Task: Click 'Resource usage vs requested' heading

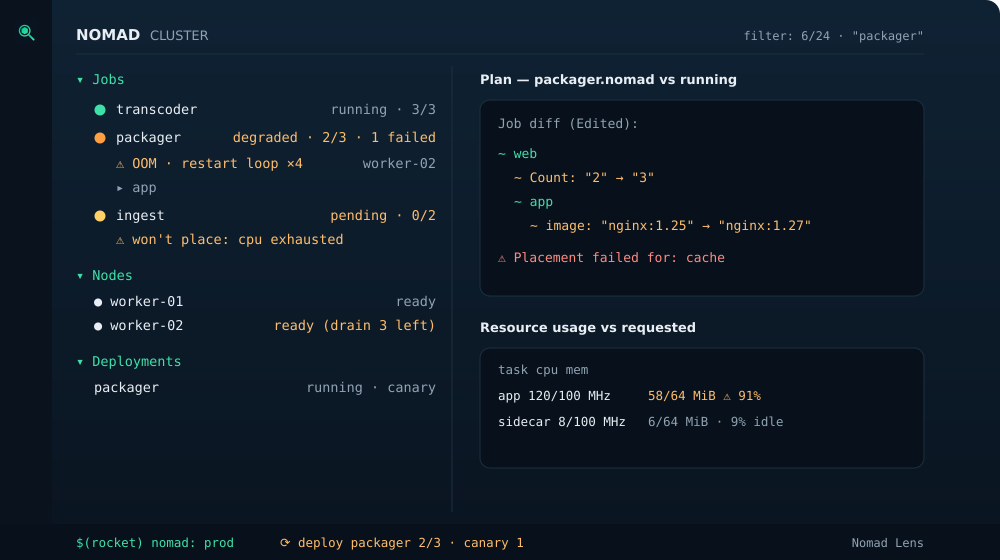Action: click(x=588, y=327)
